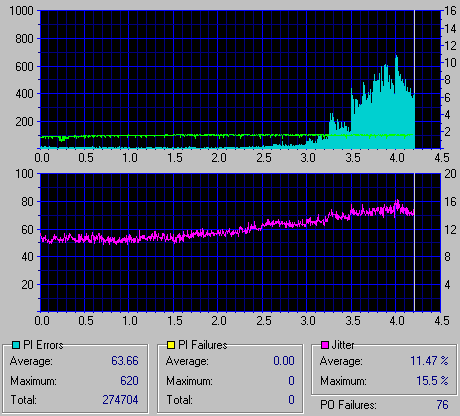The height and width of the screenshot is (416, 460).
Task: Click the magenta Jitter color swatch
Action: (x=324, y=345)
